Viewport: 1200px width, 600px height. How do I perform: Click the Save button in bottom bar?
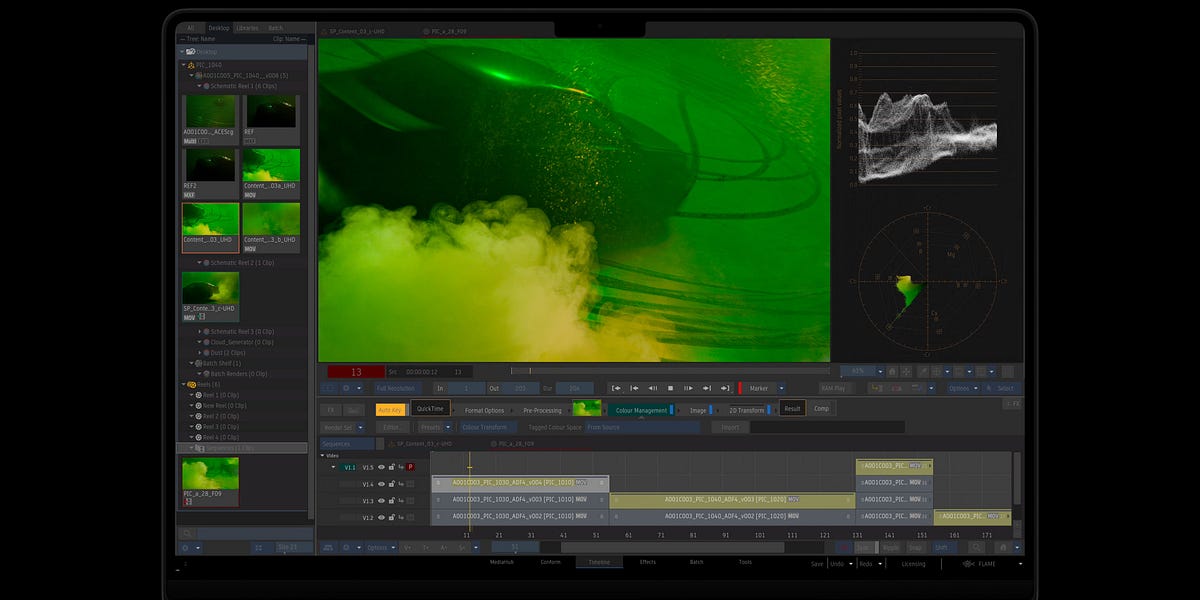[818, 564]
